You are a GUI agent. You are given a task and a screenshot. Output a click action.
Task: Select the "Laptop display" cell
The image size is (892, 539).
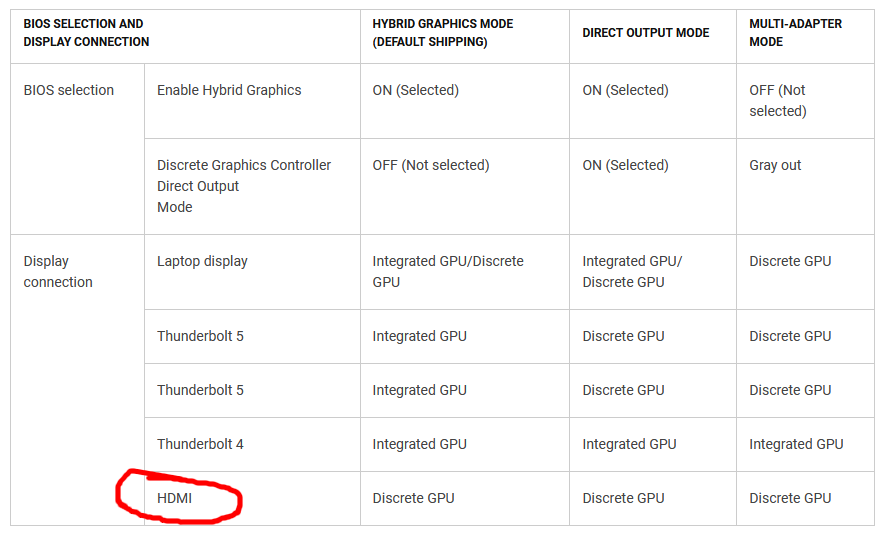pyautogui.click(x=202, y=261)
